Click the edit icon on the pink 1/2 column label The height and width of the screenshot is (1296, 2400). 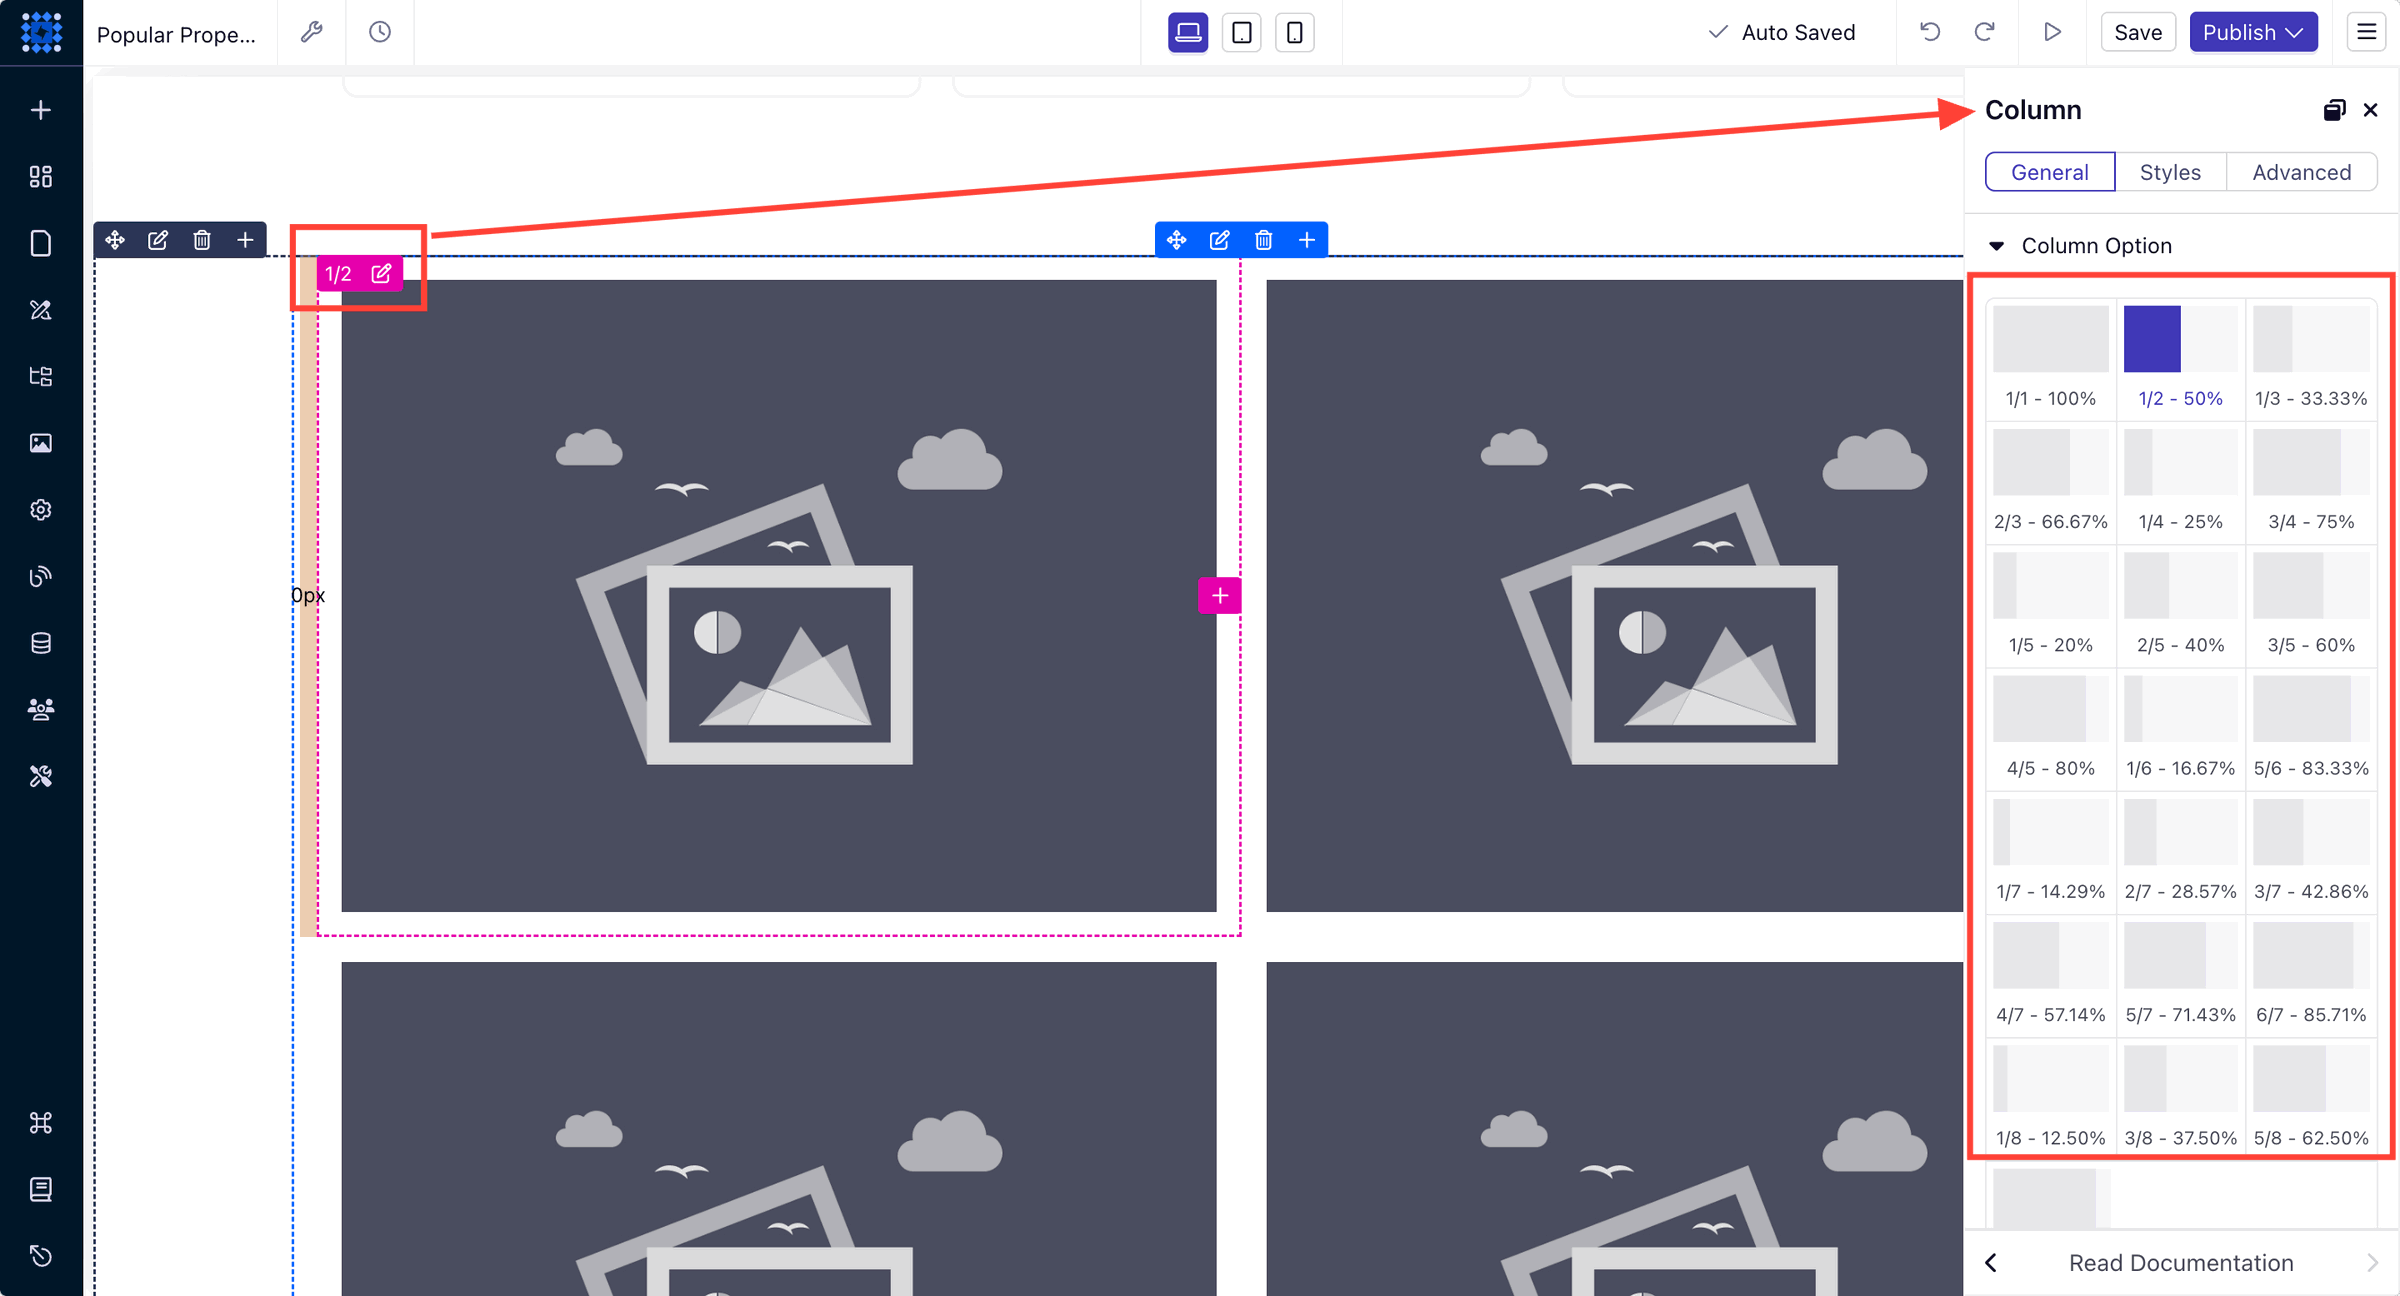(x=381, y=274)
